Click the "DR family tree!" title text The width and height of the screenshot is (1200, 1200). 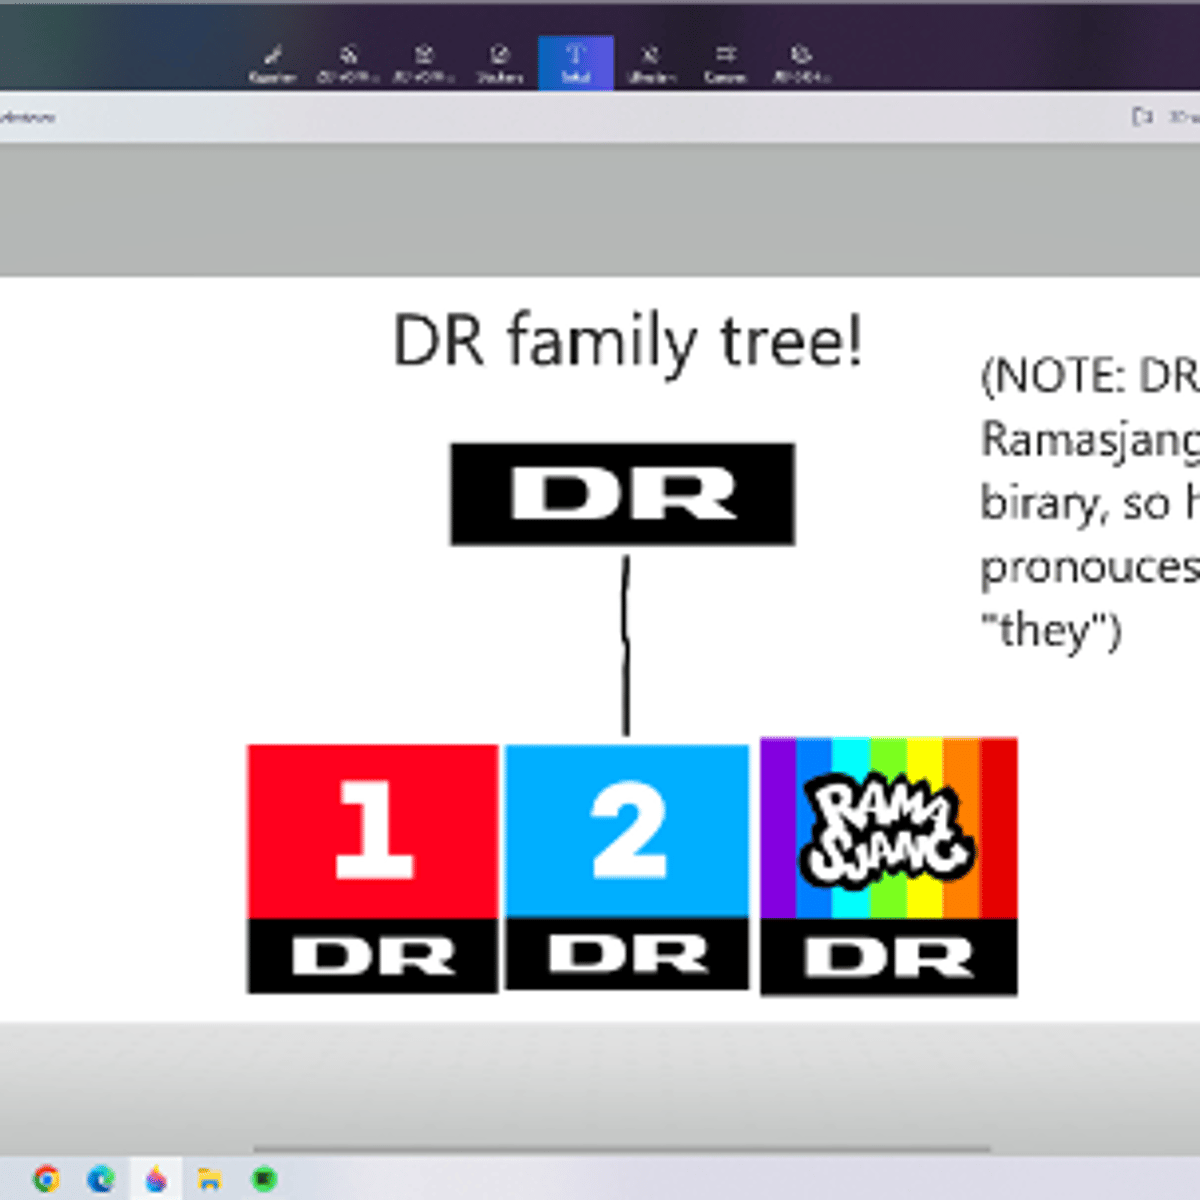(x=627, y=343)
